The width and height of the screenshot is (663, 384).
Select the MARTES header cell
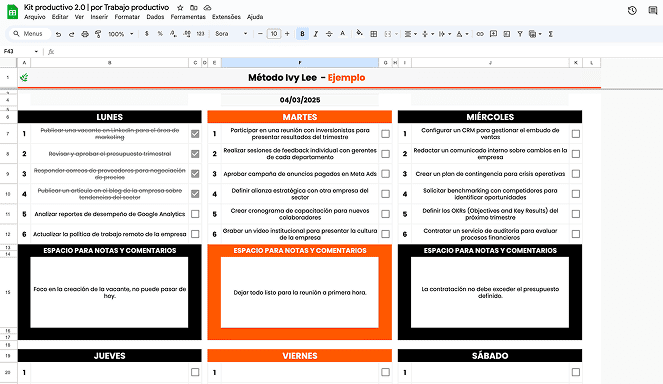click(x=300, y=117)
